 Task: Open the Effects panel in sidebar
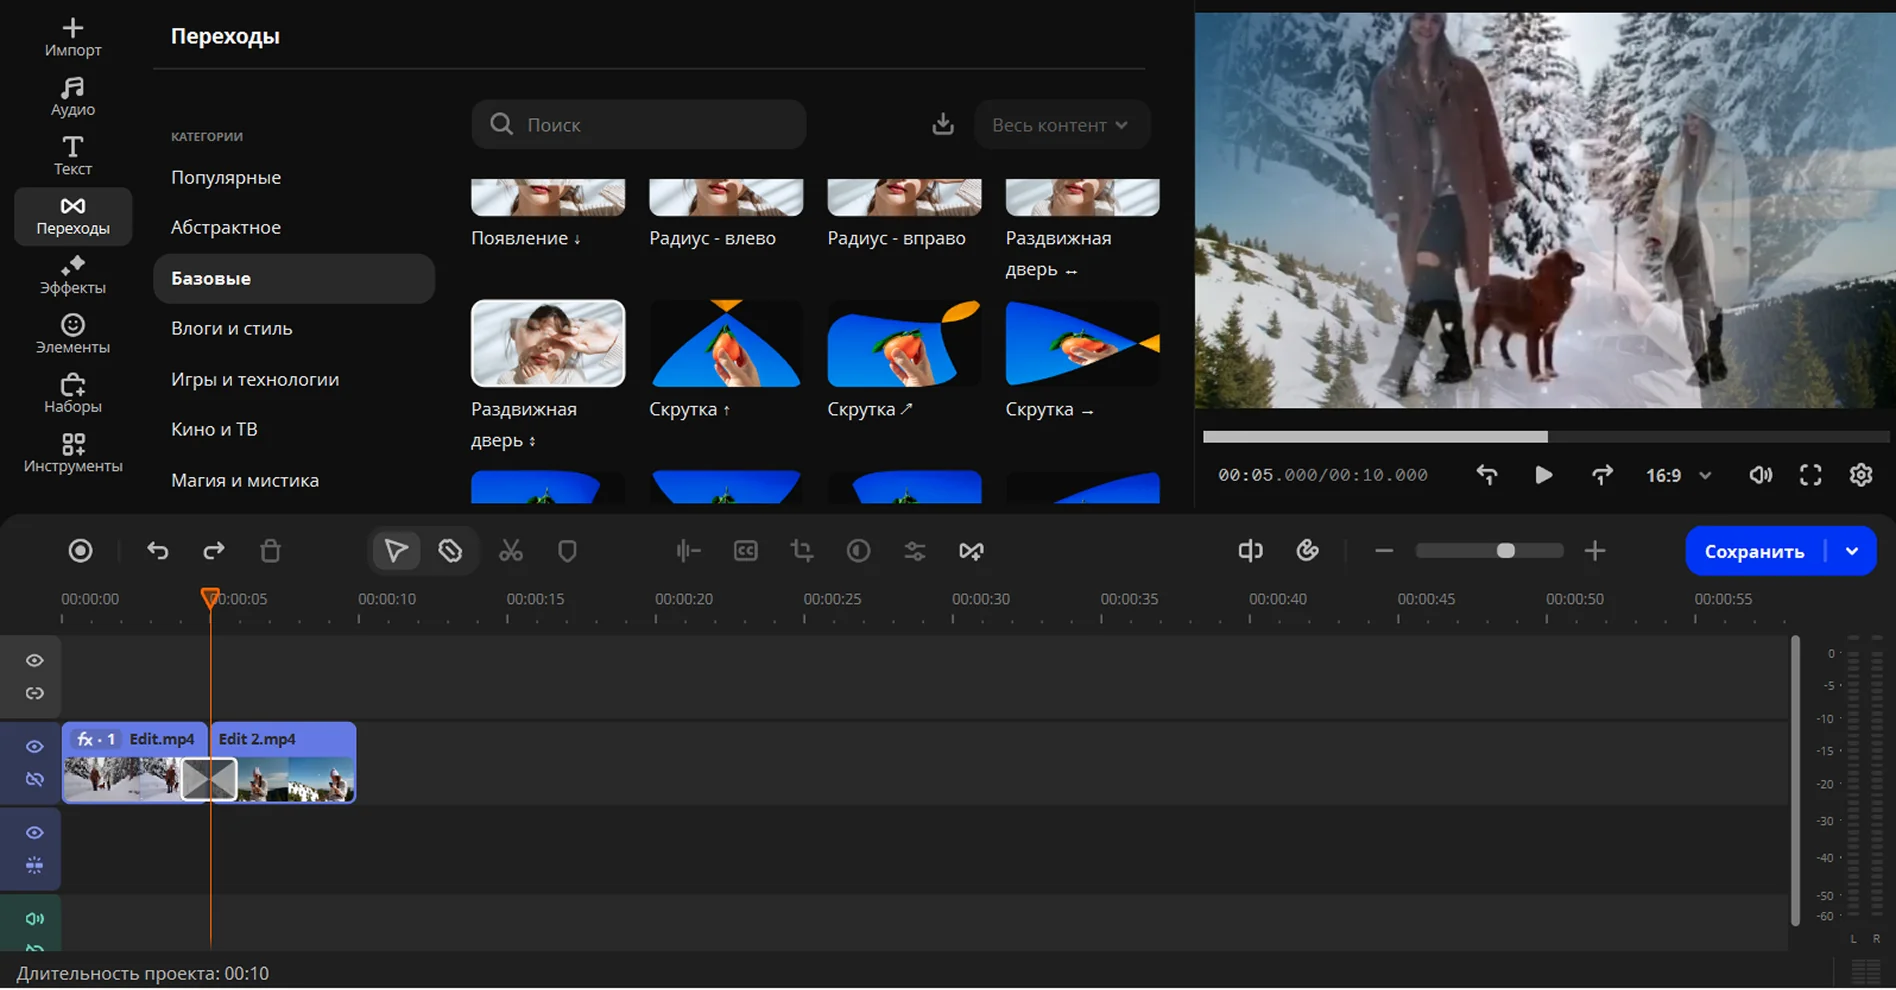[72, 275]
